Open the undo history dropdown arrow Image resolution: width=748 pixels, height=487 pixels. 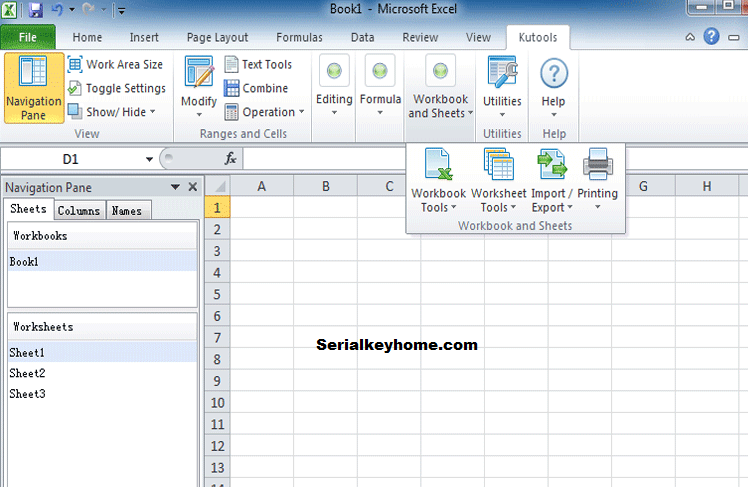(72, 10)
